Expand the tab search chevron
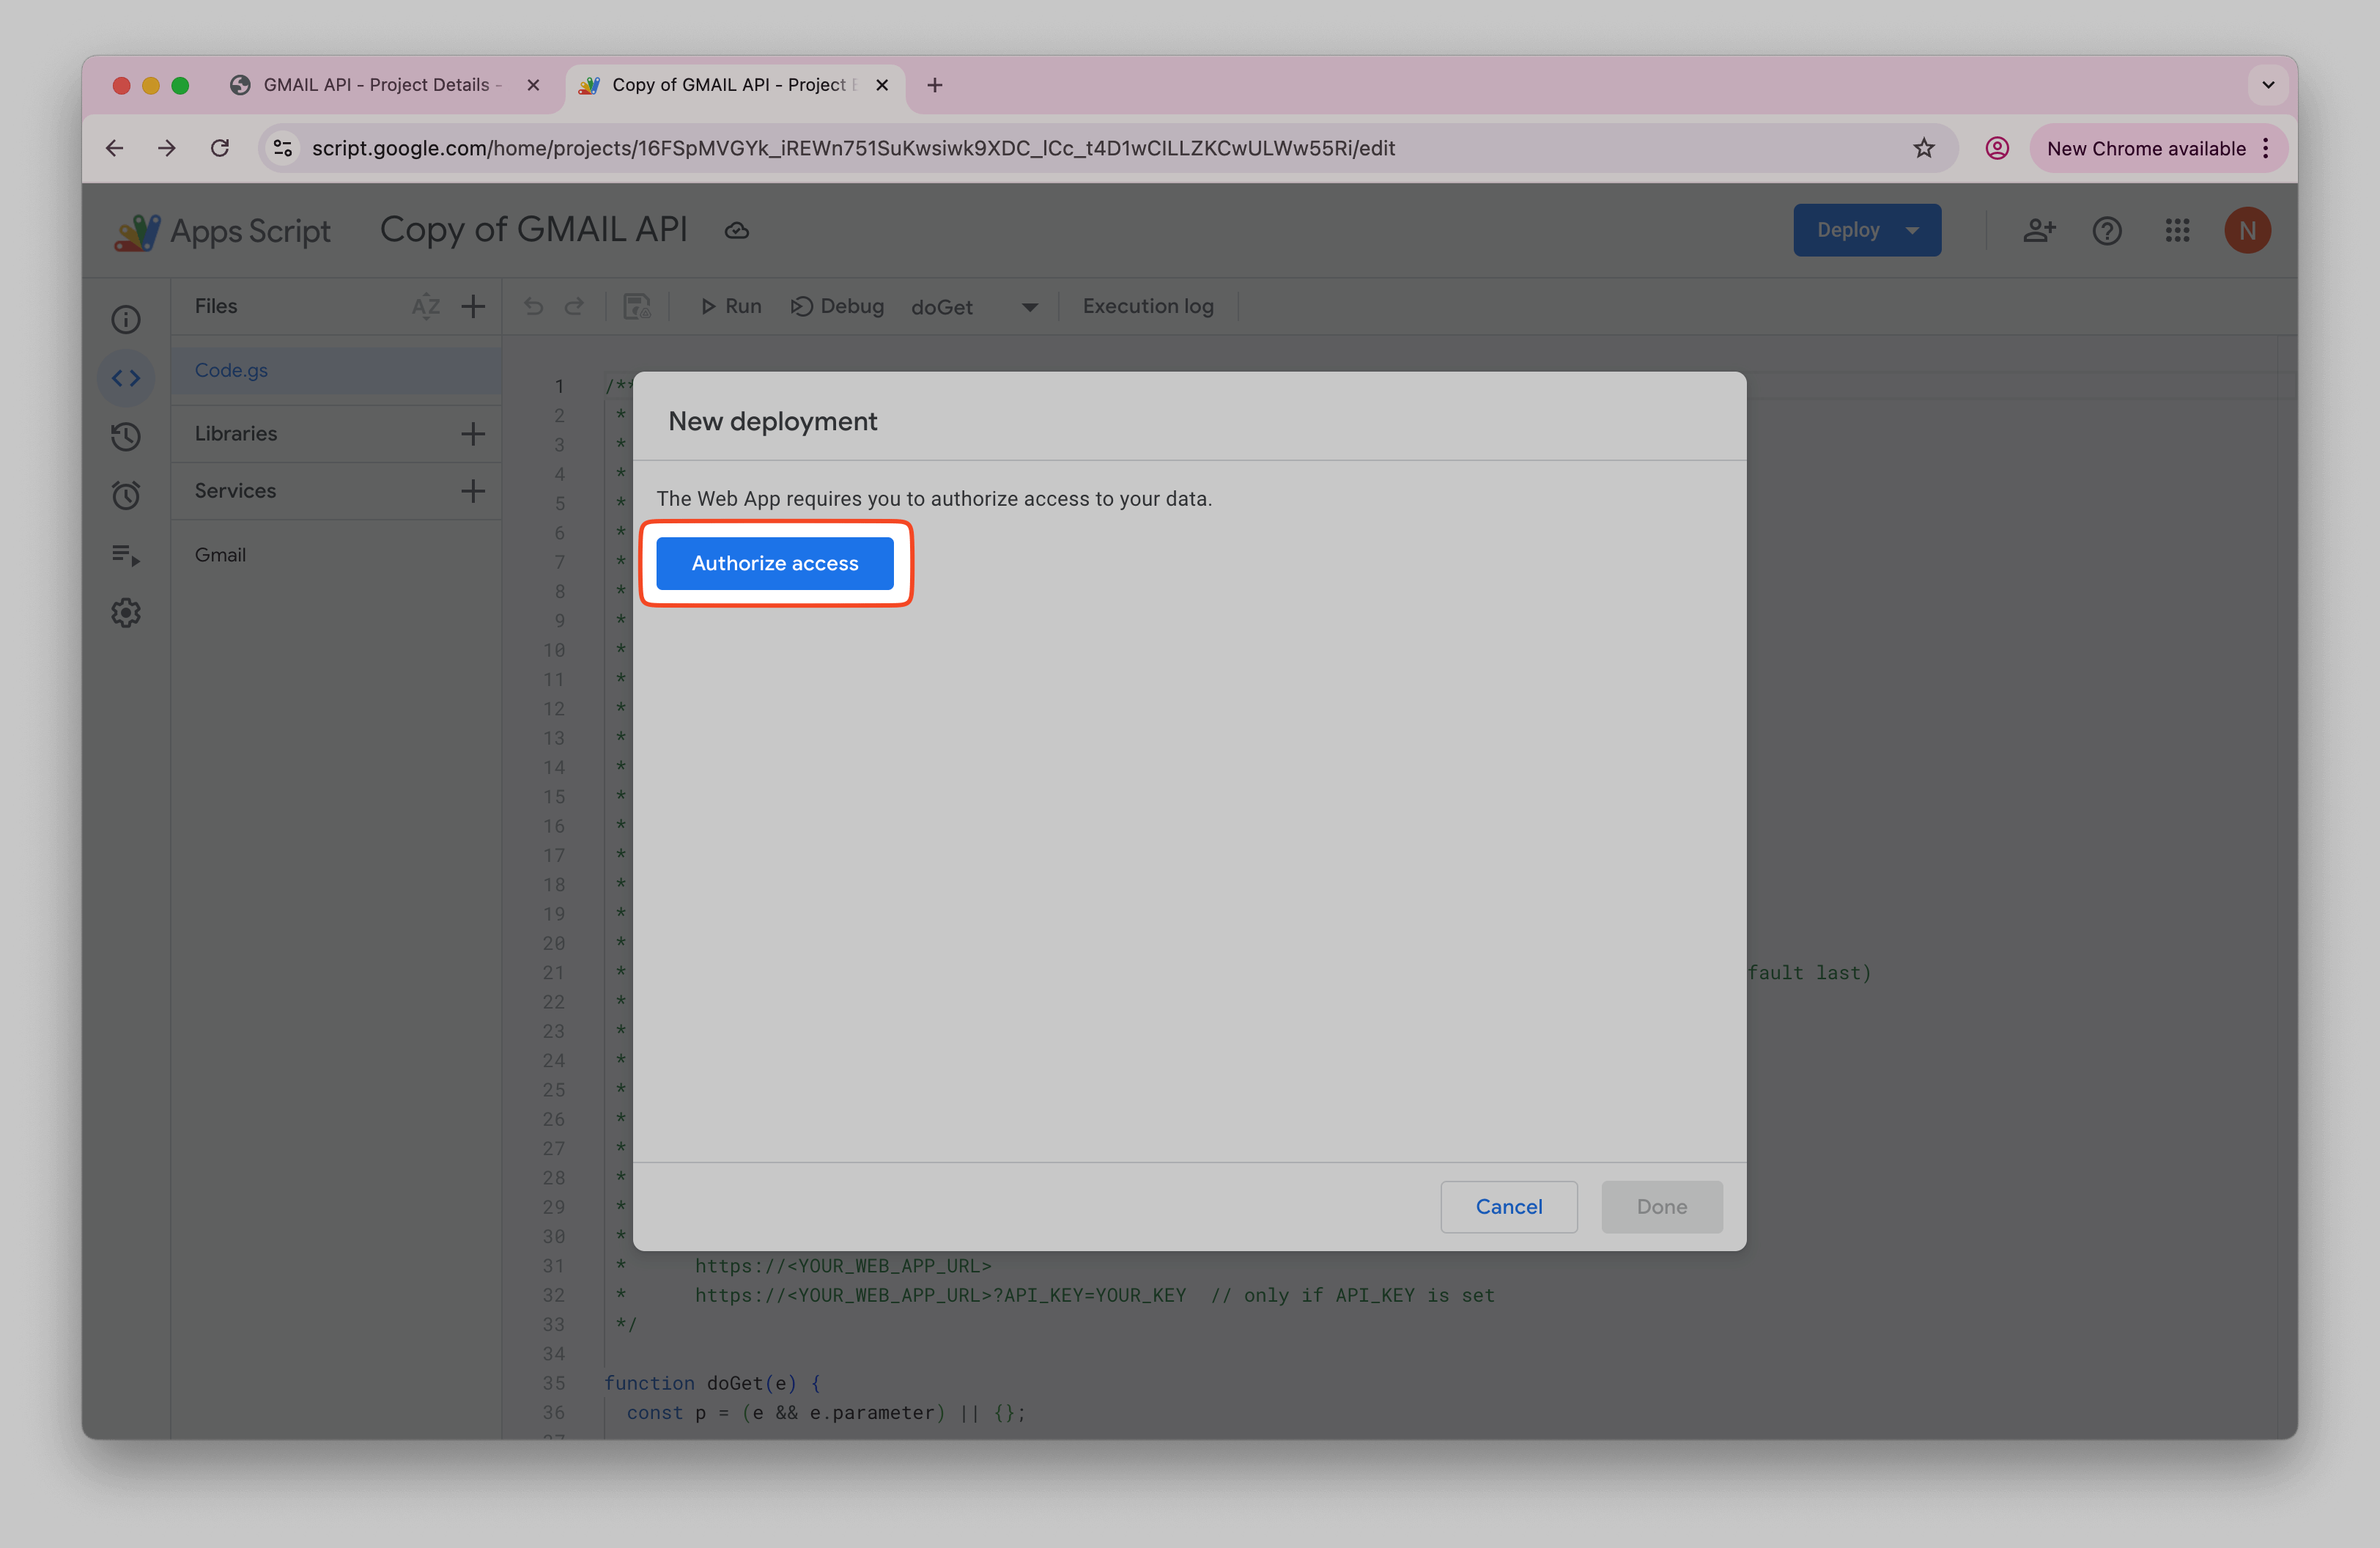 point(2268,85)
